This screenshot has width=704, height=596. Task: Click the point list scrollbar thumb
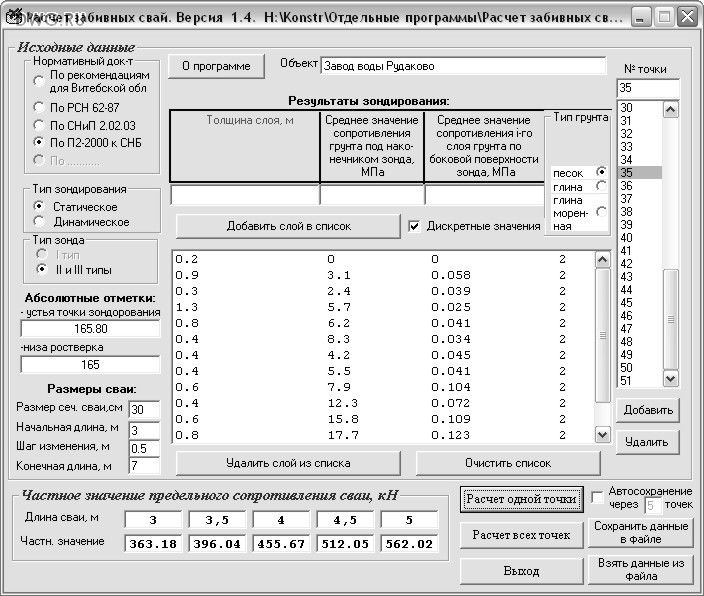pos(670,320)
